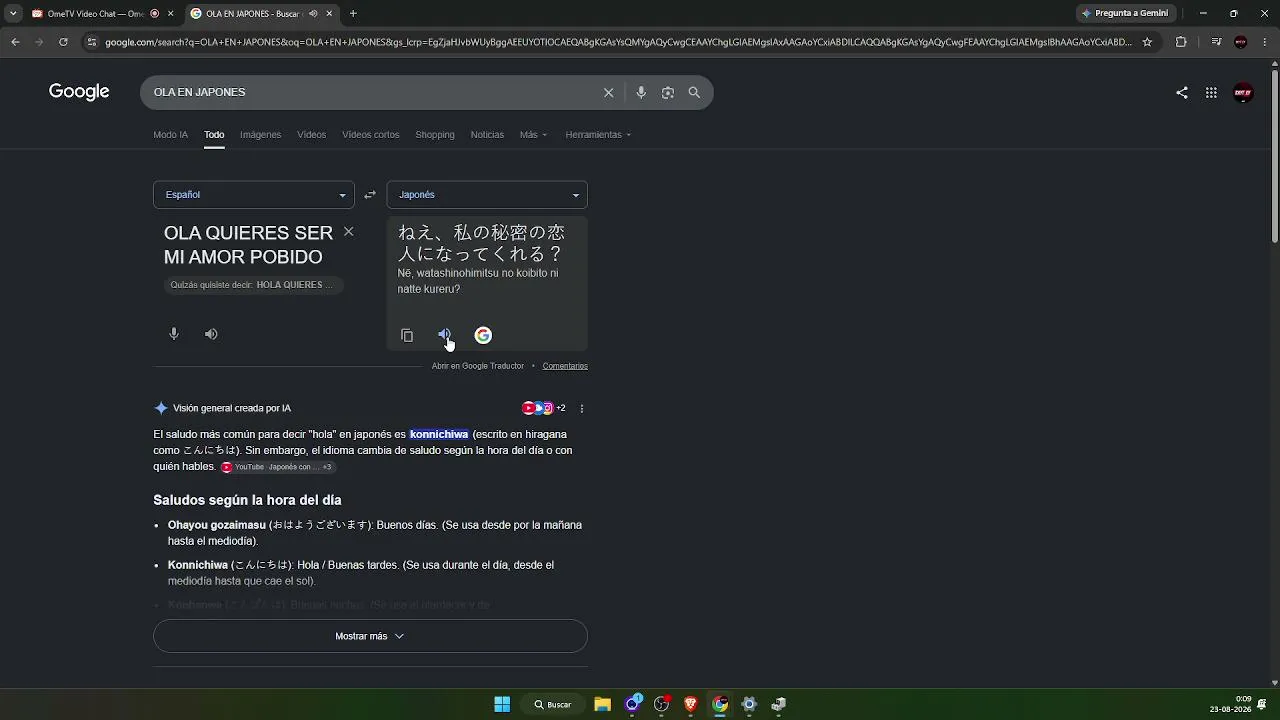Open a new browser tab
The height and width of the screenshot is (720, 1280).
(353, 13)
